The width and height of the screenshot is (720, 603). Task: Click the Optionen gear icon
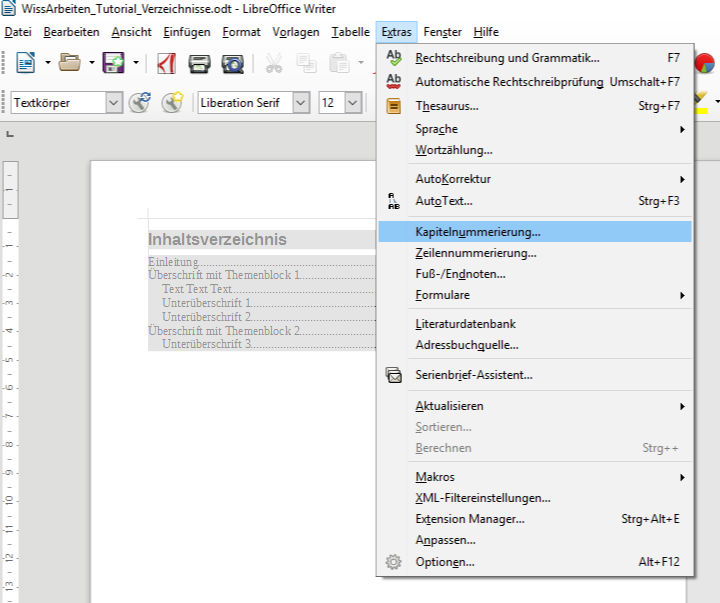[x=394, y=562]
